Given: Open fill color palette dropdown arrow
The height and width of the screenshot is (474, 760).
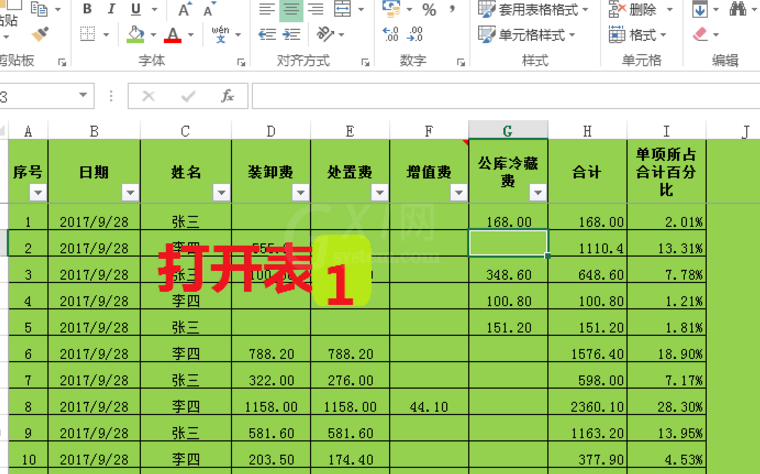Looking at the screenshot, I should [153, 35].
